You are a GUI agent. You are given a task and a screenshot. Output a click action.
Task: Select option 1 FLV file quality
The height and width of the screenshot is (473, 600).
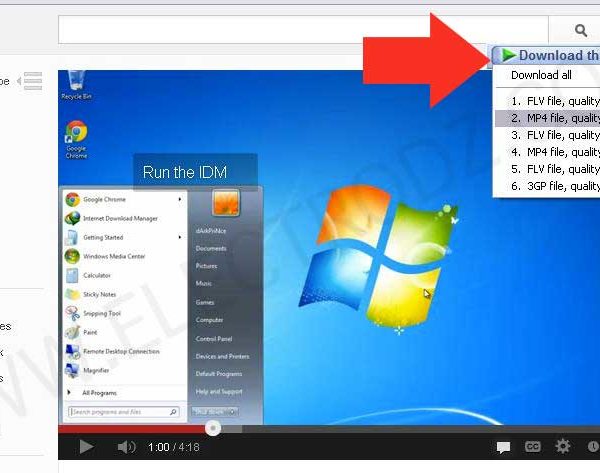[547, 101]
